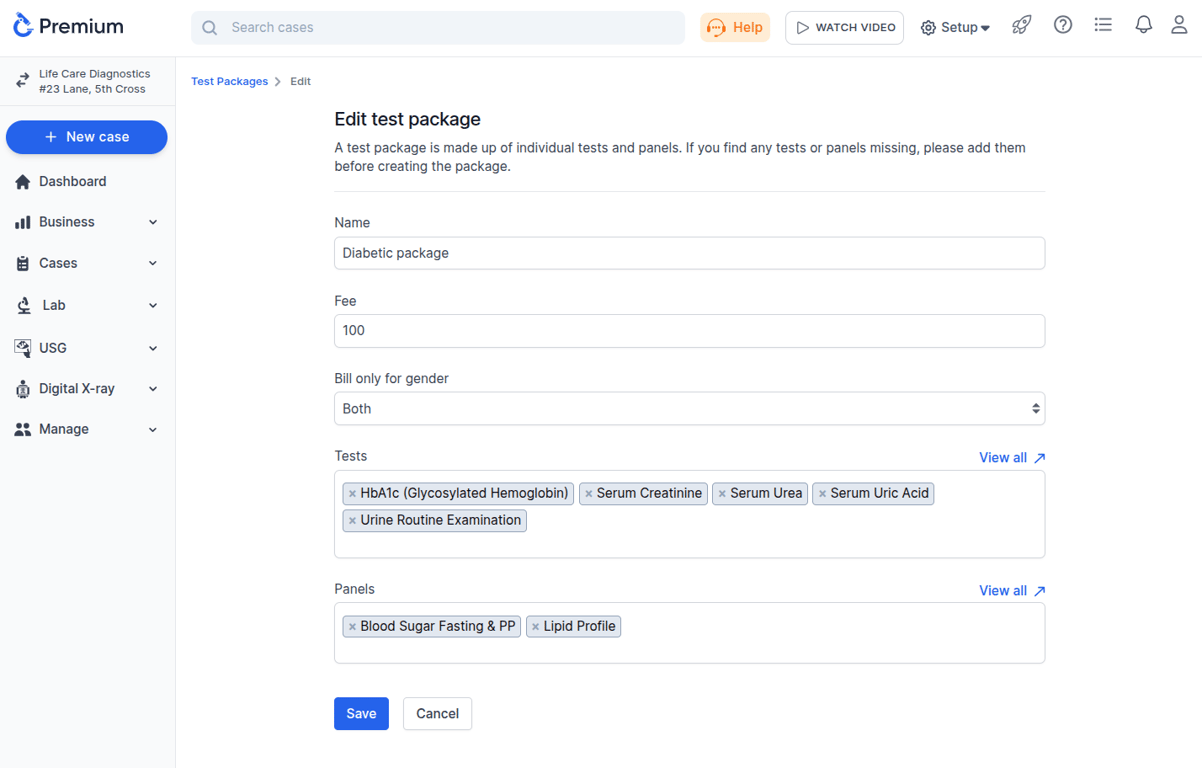Save the test package

coord(361,713)
